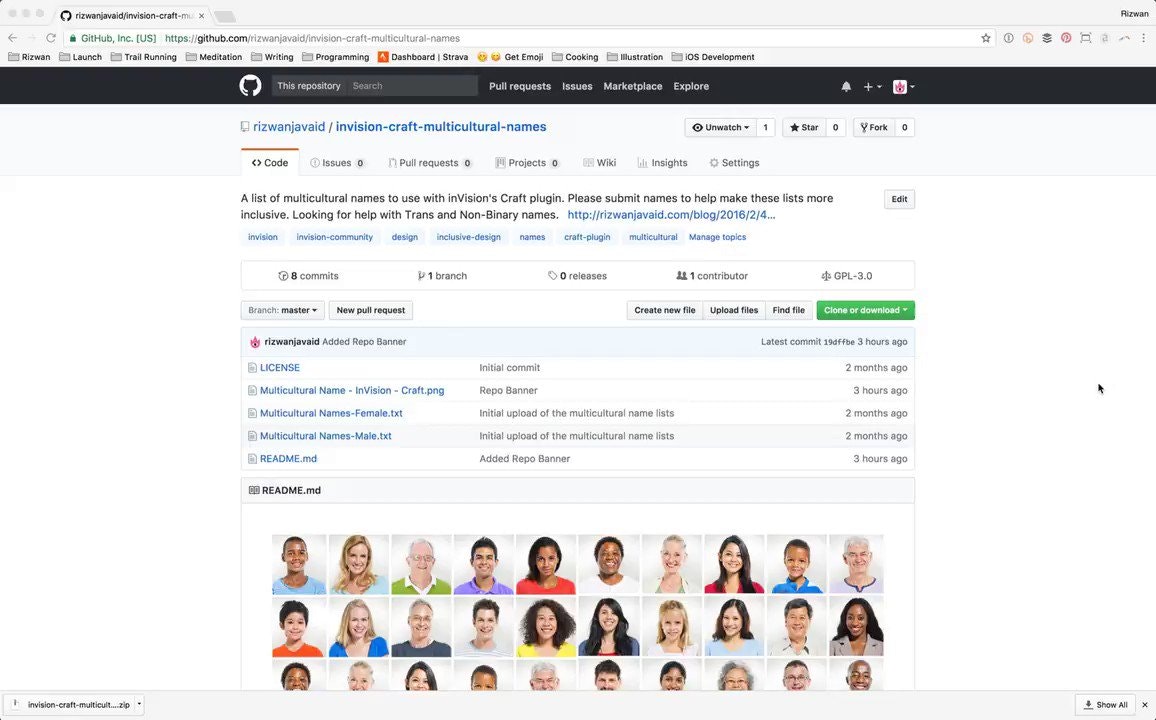Click the New pull request button

pos(371,310)
